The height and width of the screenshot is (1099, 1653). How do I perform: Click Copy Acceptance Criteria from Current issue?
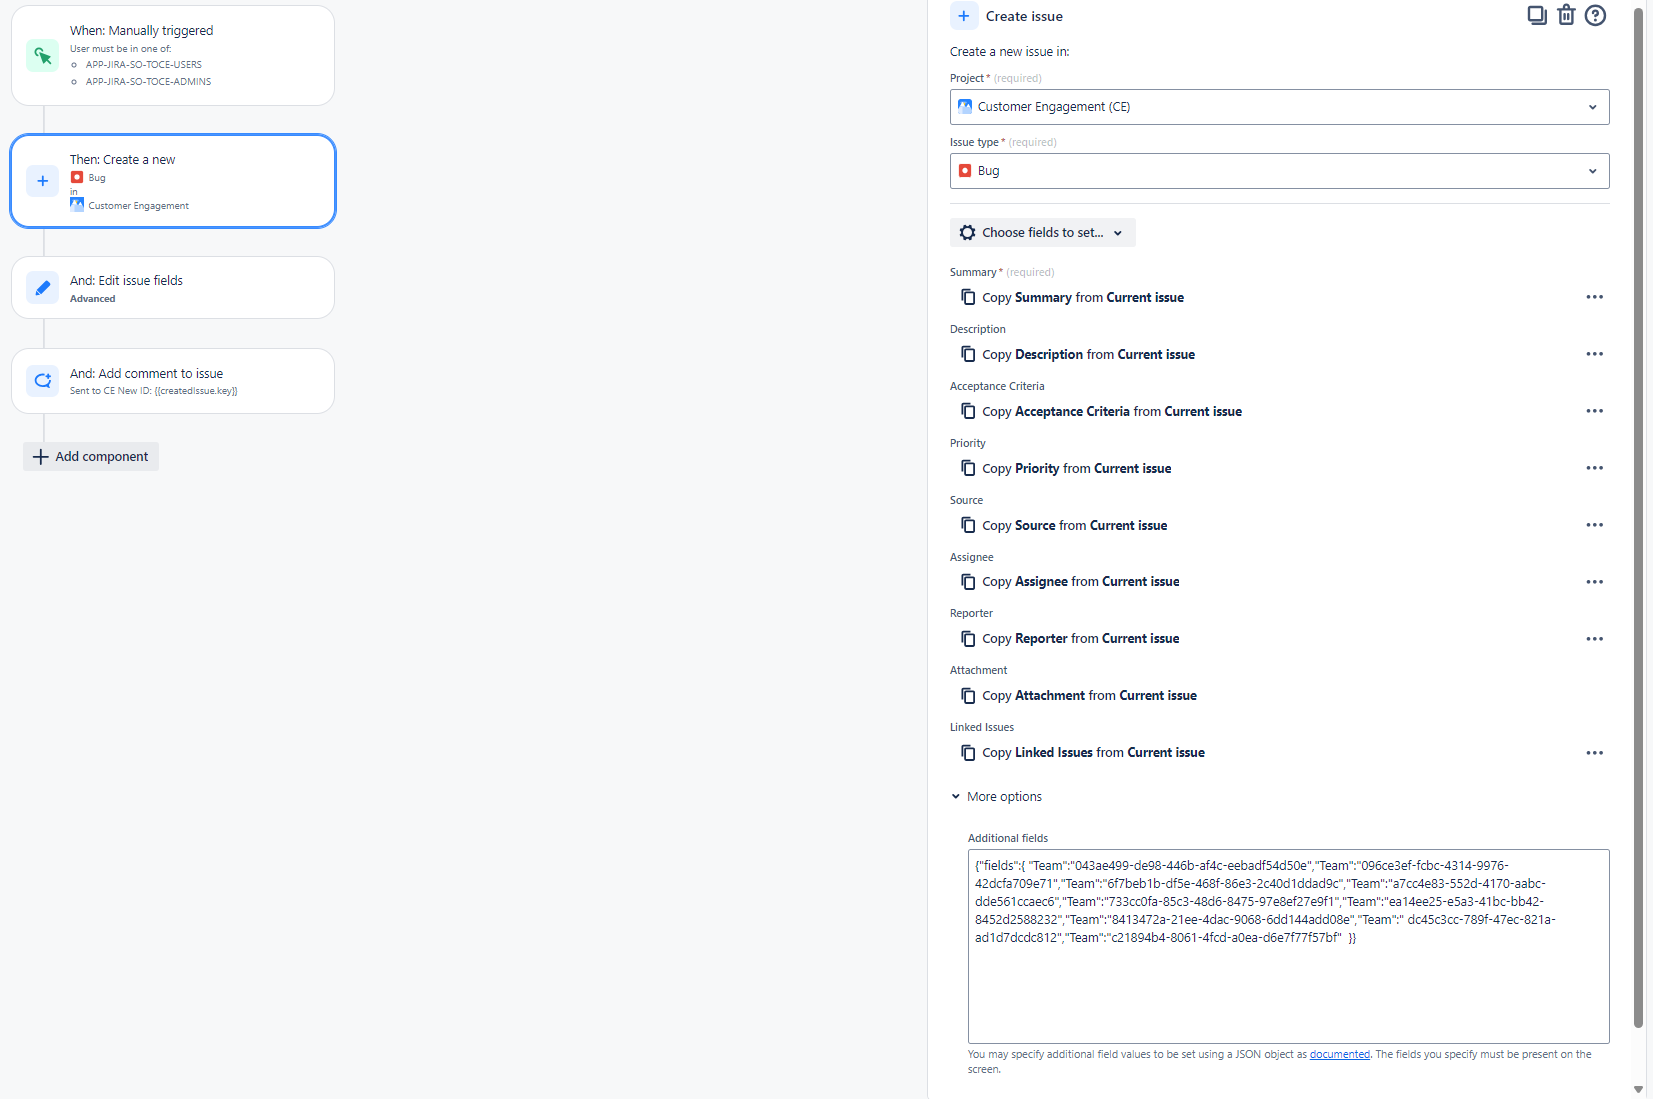1112,411
